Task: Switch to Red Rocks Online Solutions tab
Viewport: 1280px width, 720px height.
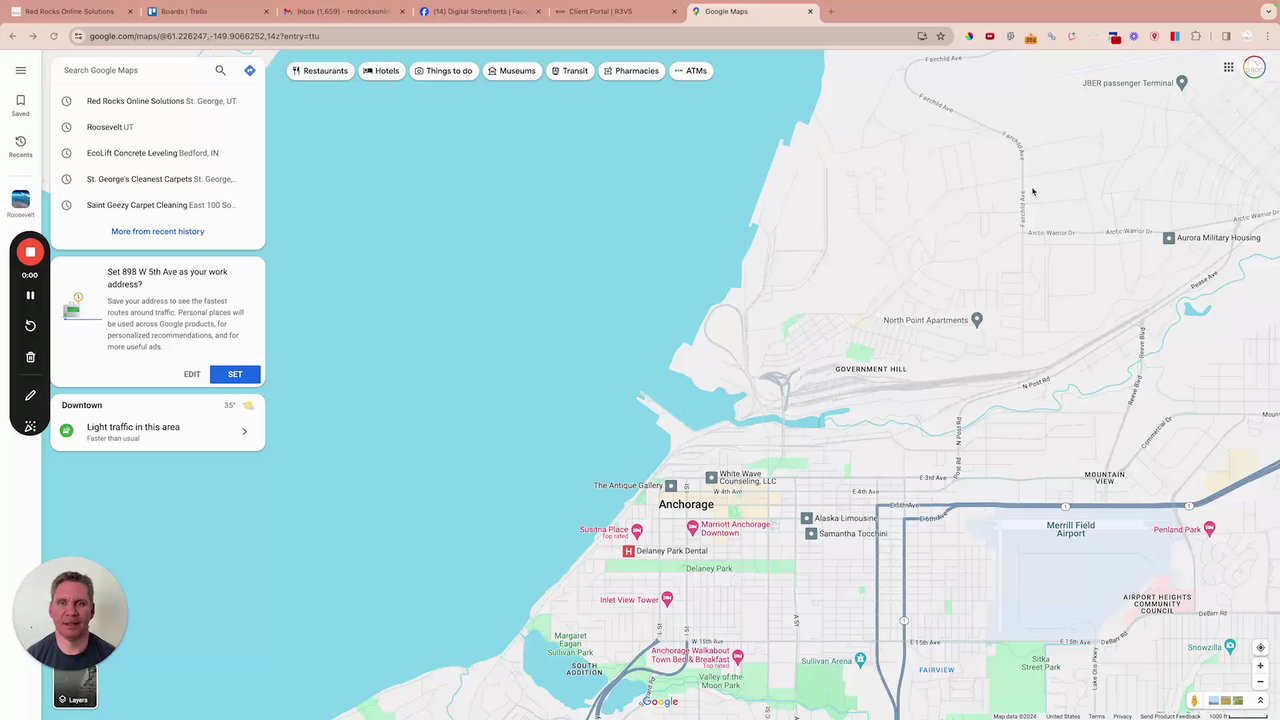Action: pyautogui.click(x=70, y=12)
